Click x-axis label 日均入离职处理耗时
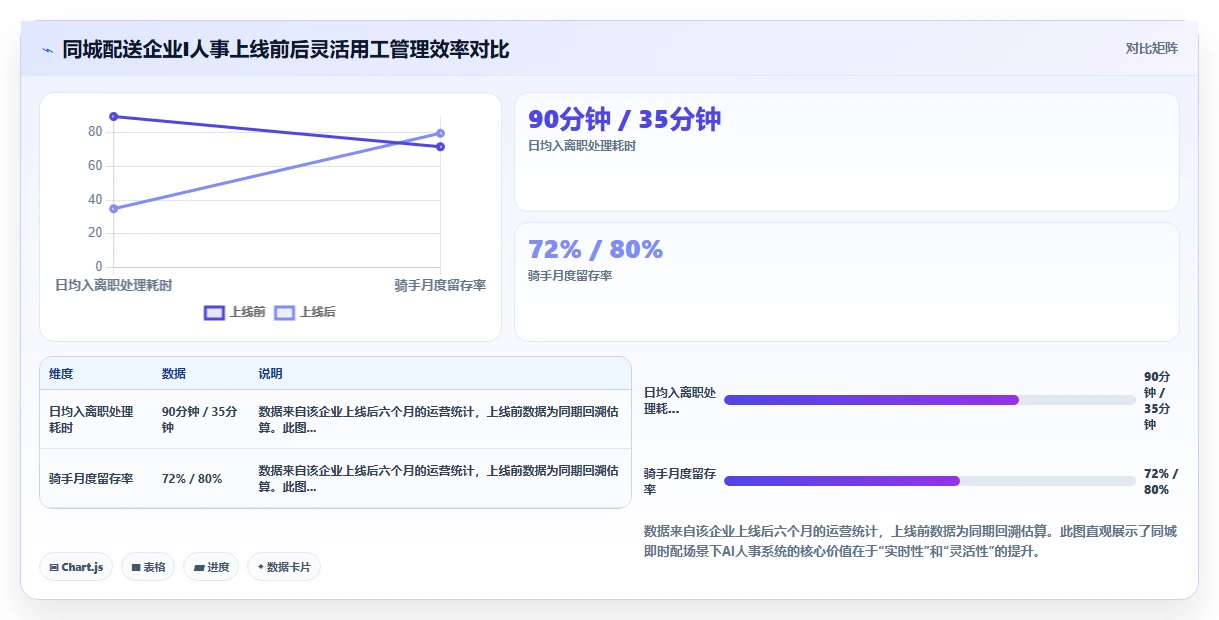1219x620 pixels. [x=113, y=285]
